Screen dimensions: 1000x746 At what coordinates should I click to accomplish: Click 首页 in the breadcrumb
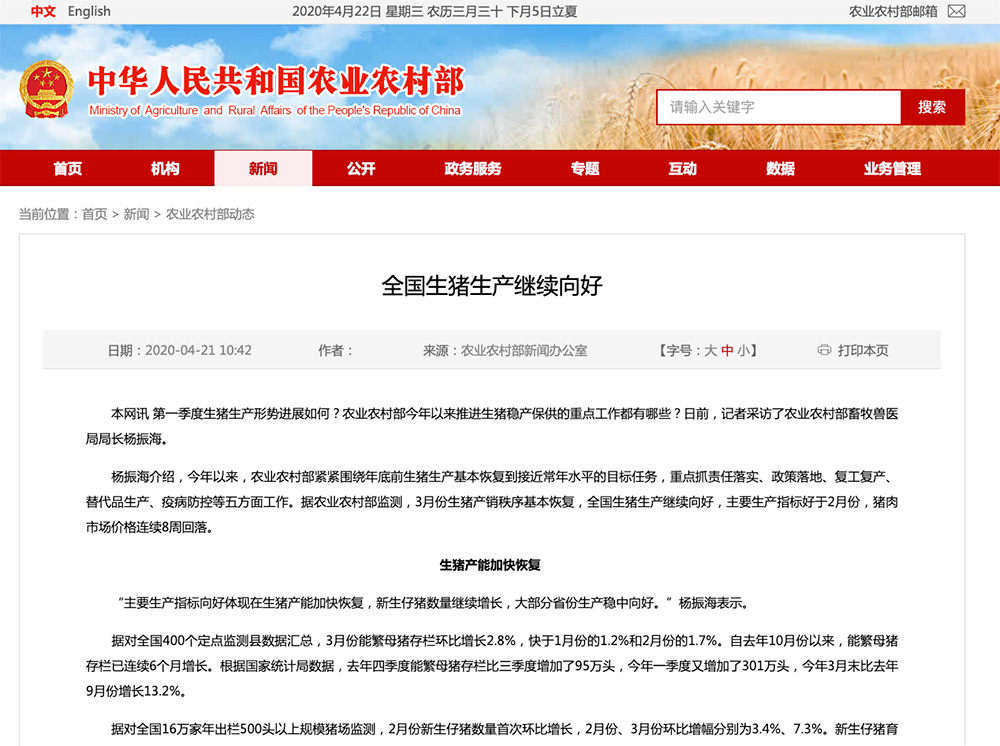pos(94,214)
